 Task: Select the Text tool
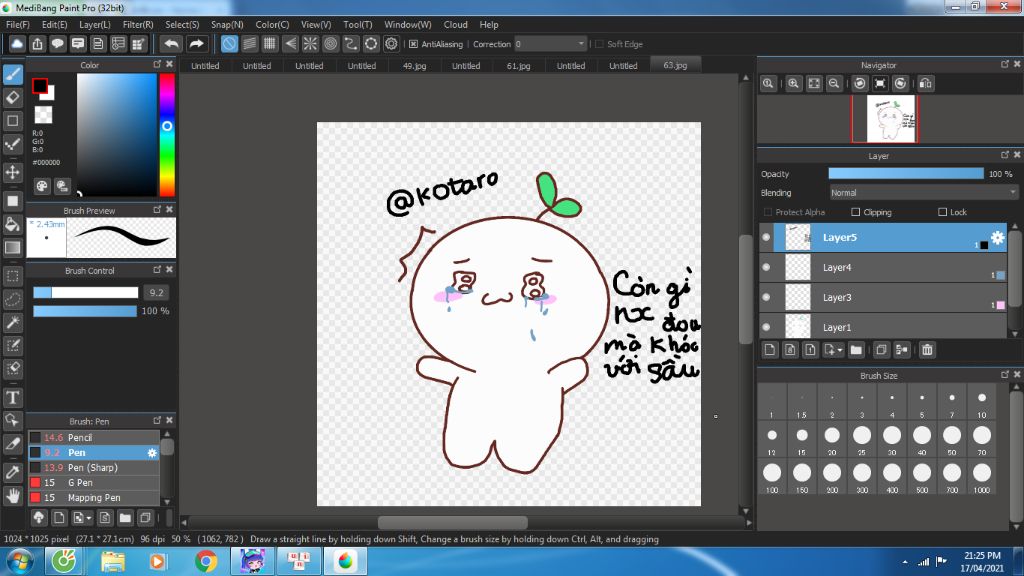12,397
